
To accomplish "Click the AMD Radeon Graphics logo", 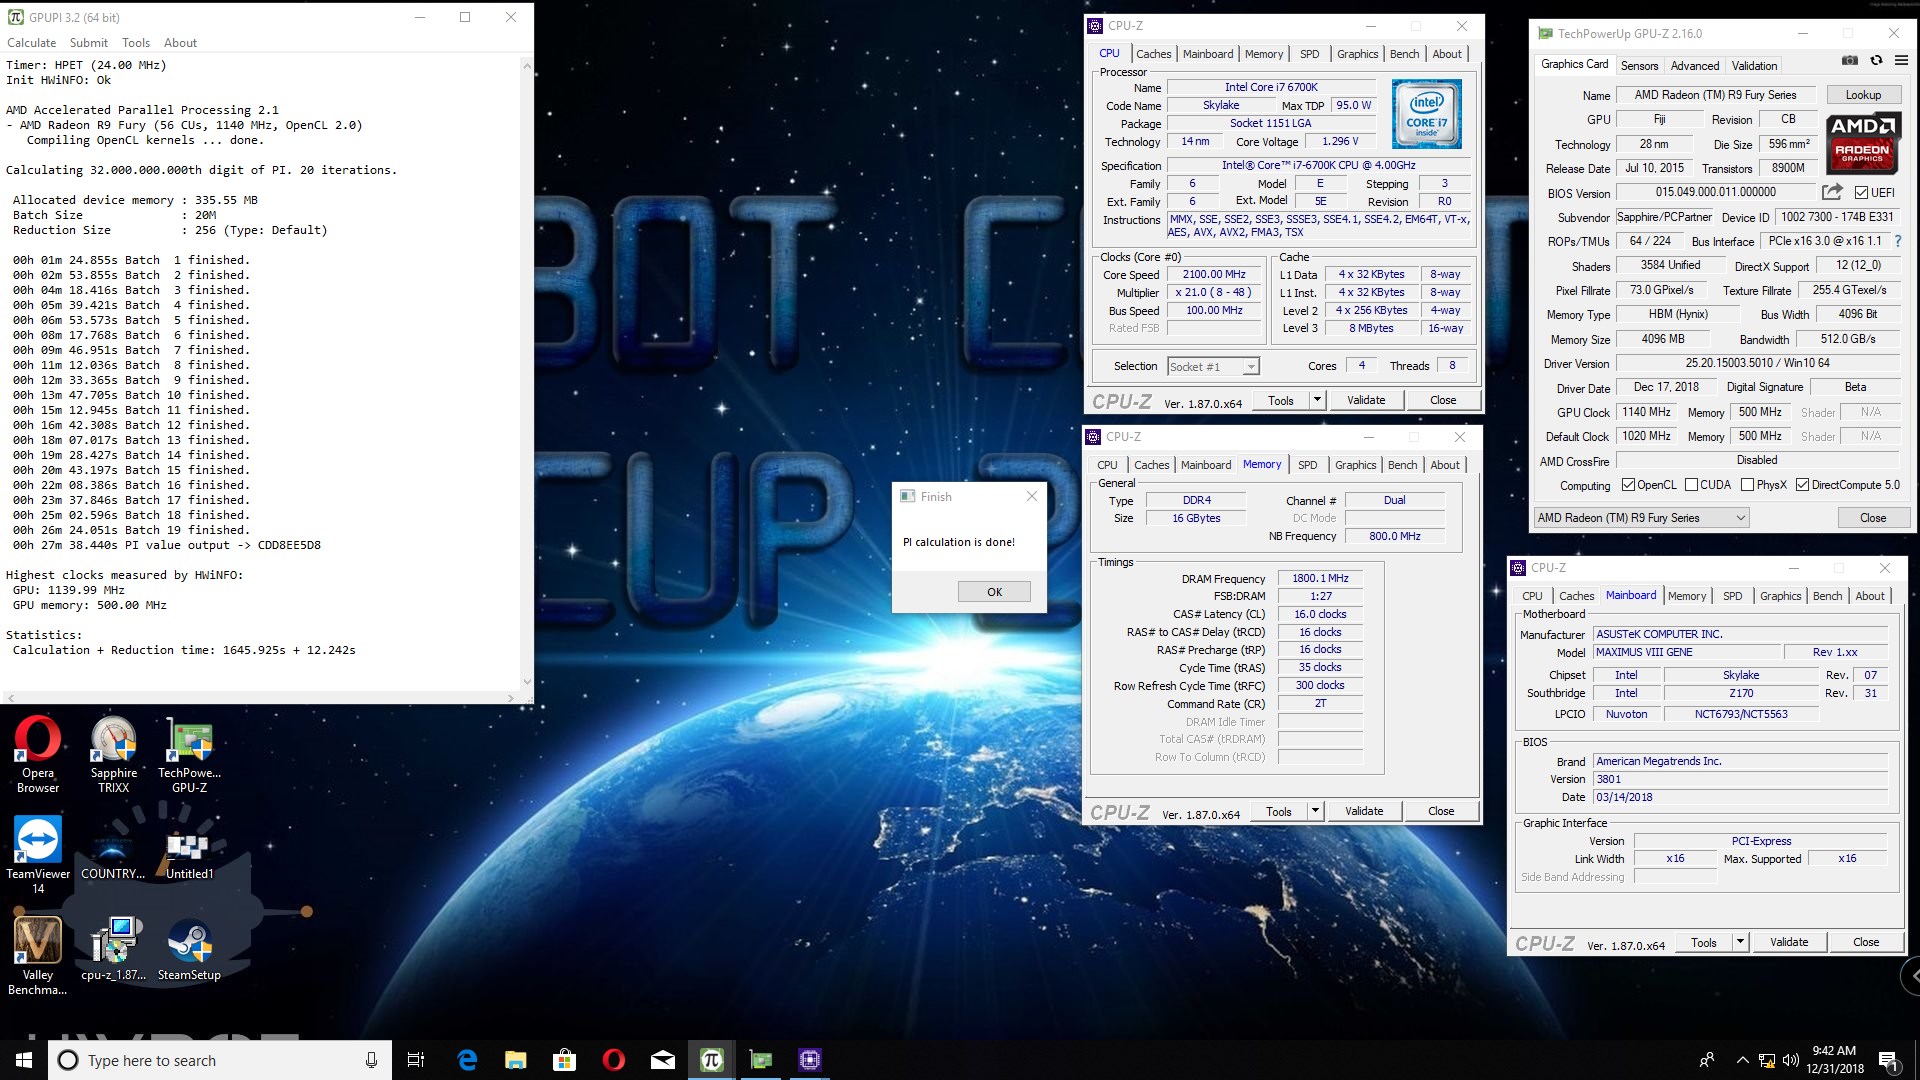I will tap(1862, 145).
